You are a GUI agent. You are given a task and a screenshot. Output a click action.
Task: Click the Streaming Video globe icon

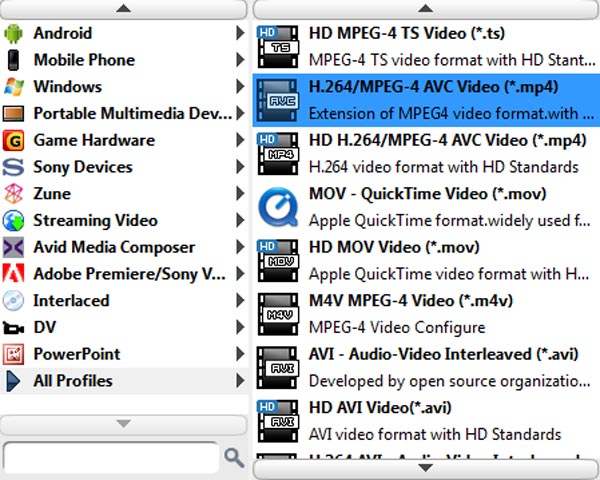[13, 220]
